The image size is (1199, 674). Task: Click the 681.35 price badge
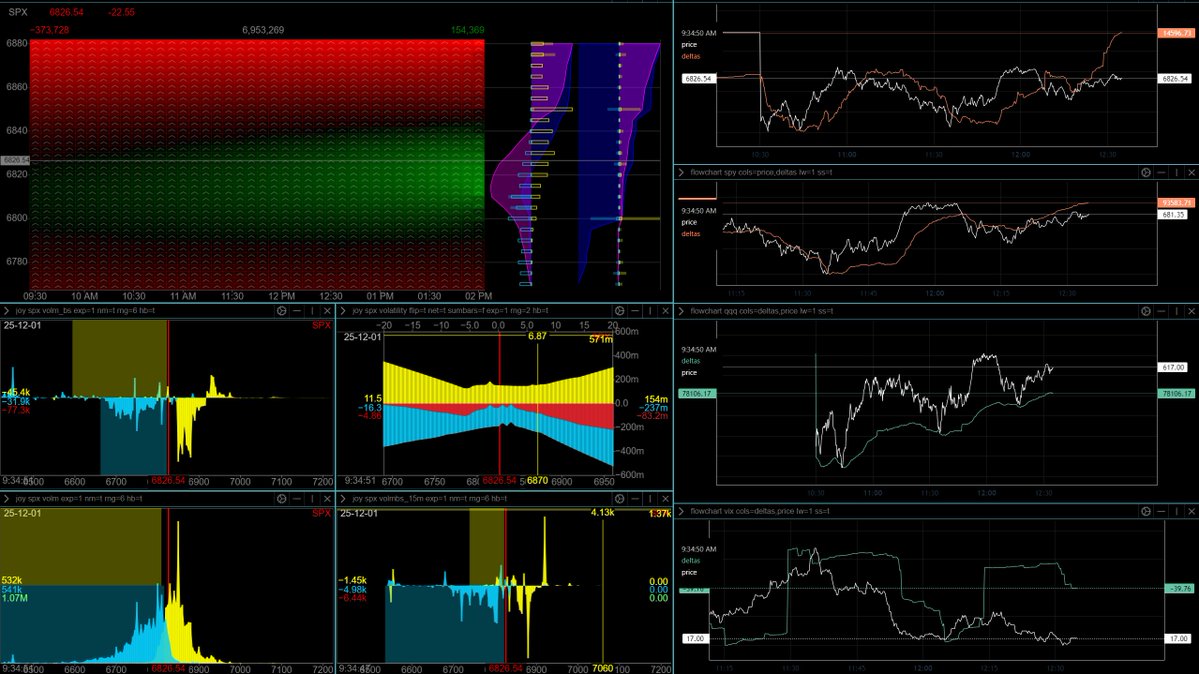pyautogui.click(x=1174, y=215)
